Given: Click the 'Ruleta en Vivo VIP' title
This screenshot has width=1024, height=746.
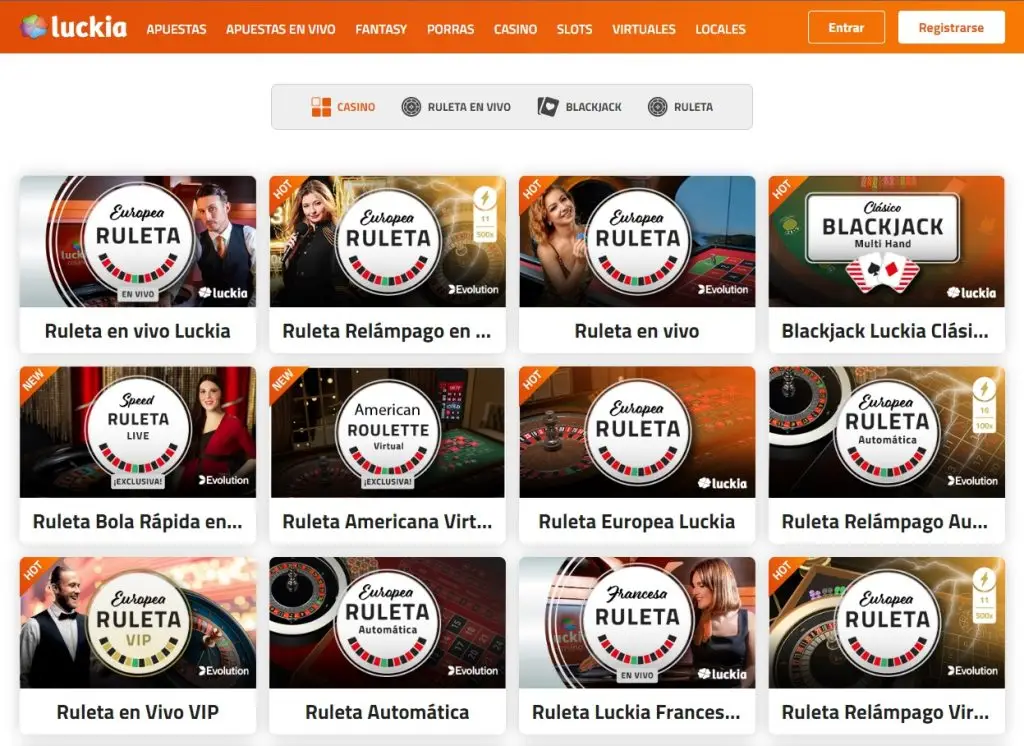Looking at the screenshot, I should [138, 712].
